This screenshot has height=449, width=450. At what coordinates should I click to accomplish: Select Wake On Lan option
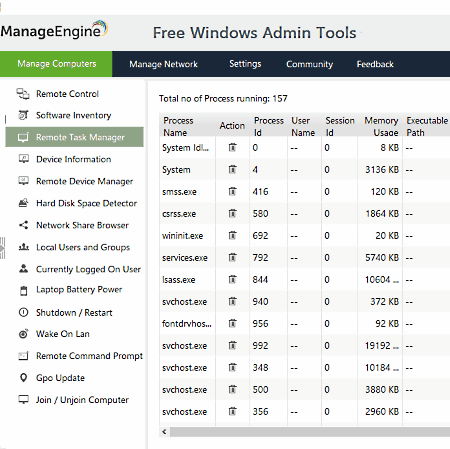coord(63,334)
